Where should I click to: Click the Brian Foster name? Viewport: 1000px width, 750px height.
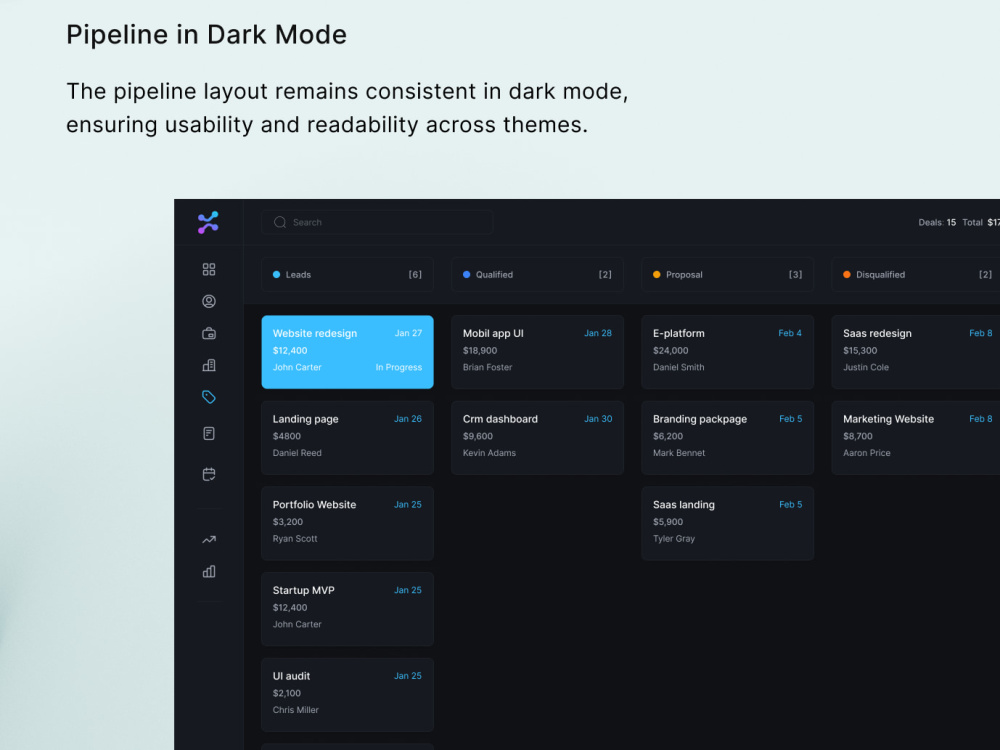pyautogui.click(x=487, y=367)
